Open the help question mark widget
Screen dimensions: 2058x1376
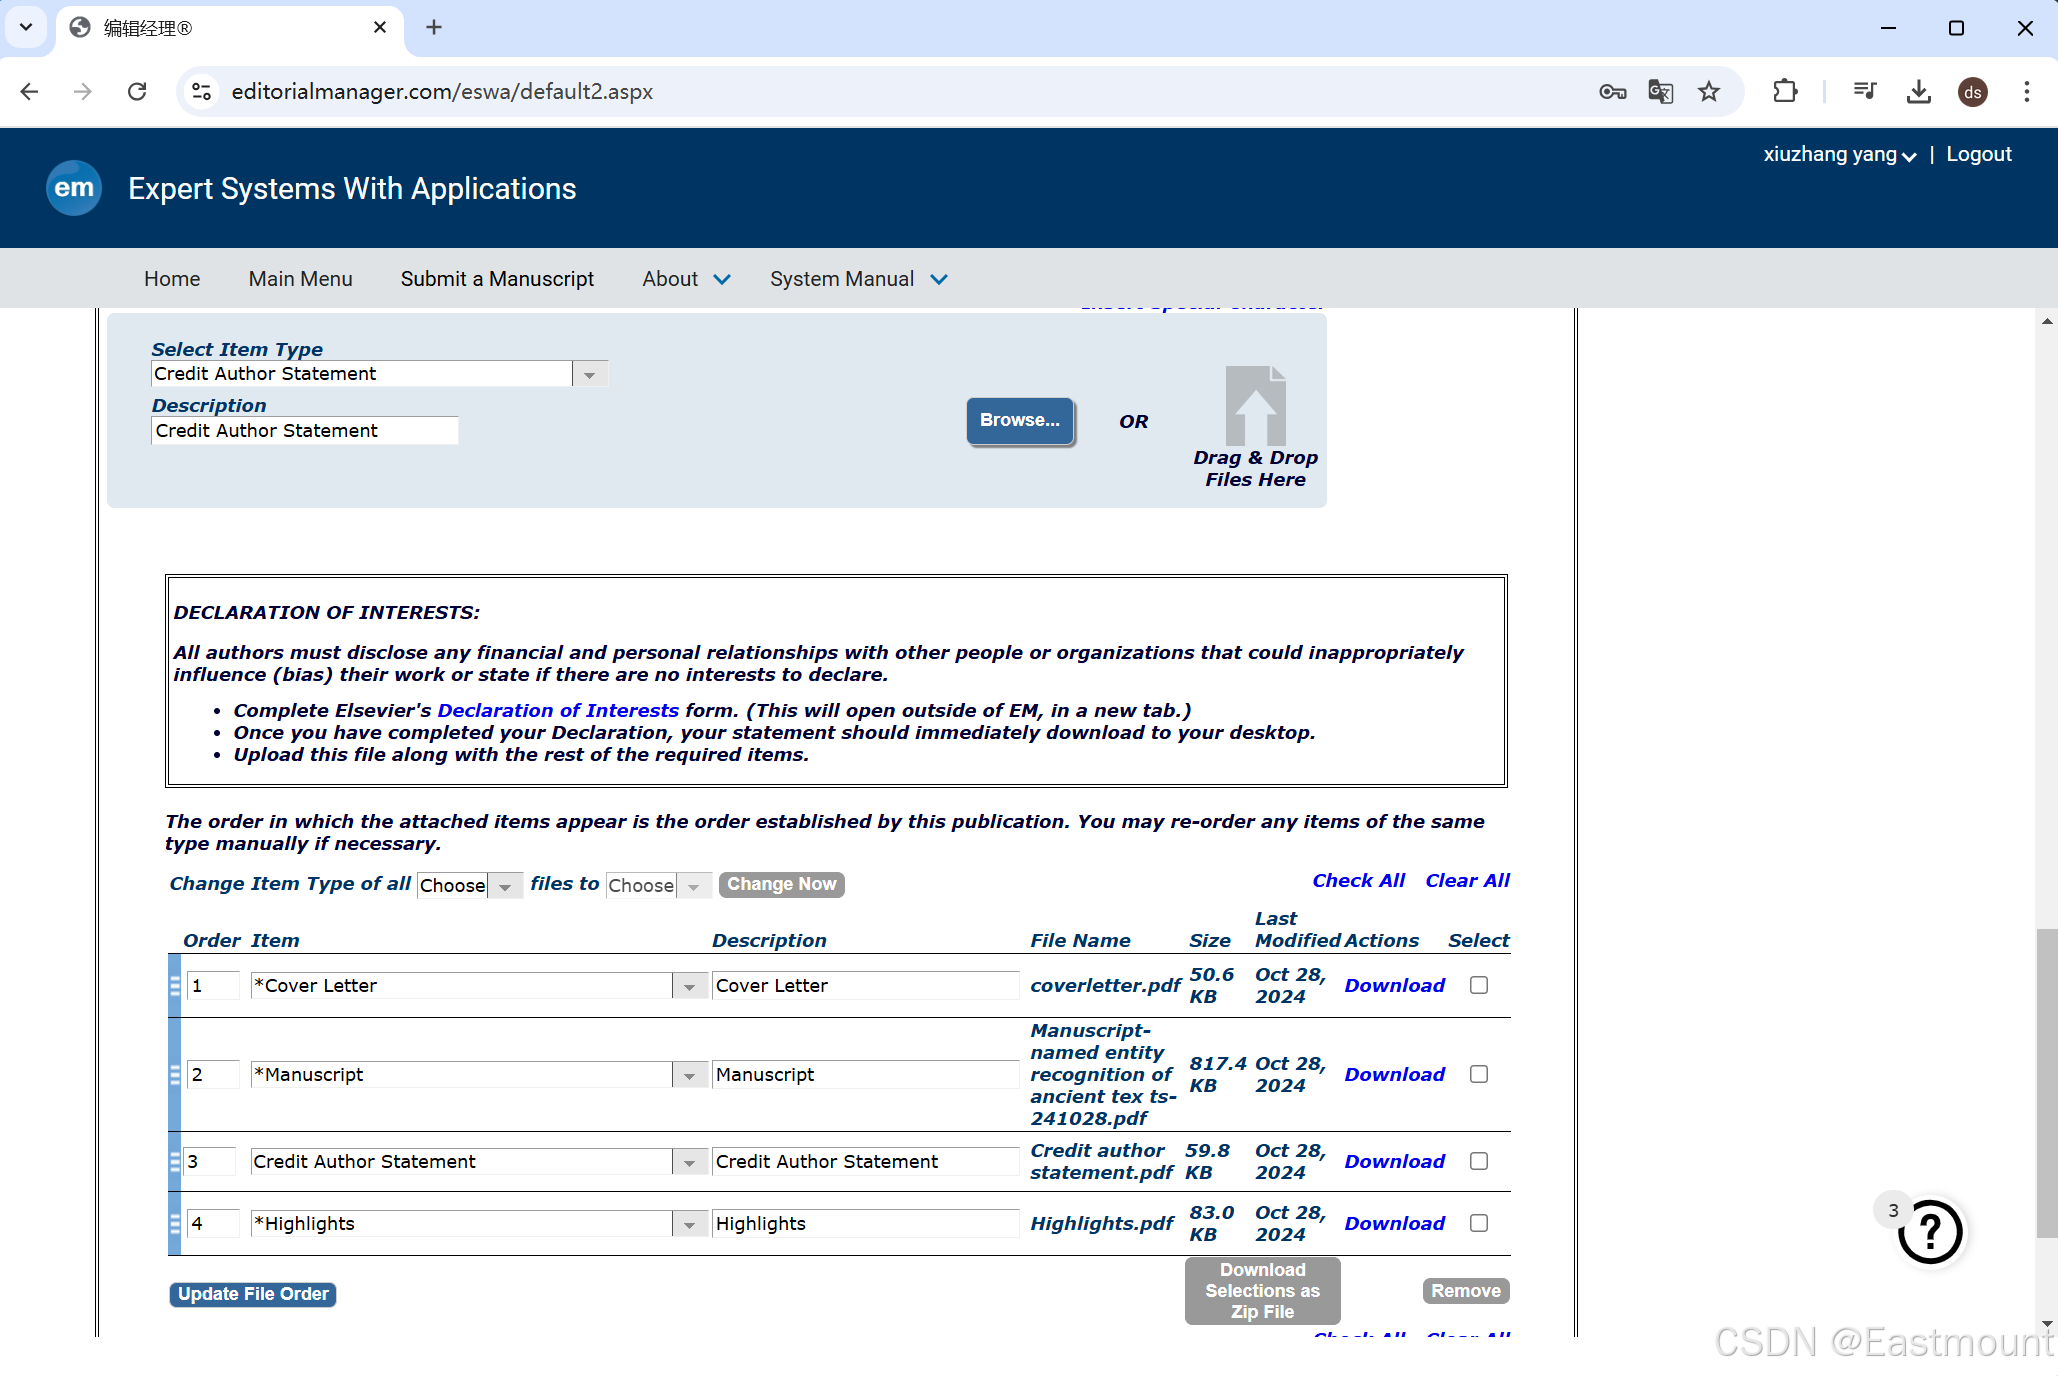point(1930,1232)
